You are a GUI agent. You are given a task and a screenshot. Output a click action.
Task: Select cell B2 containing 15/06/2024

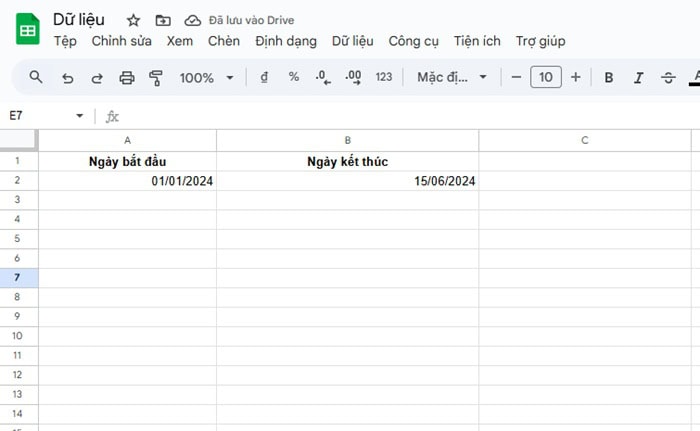tap(347, 181)
